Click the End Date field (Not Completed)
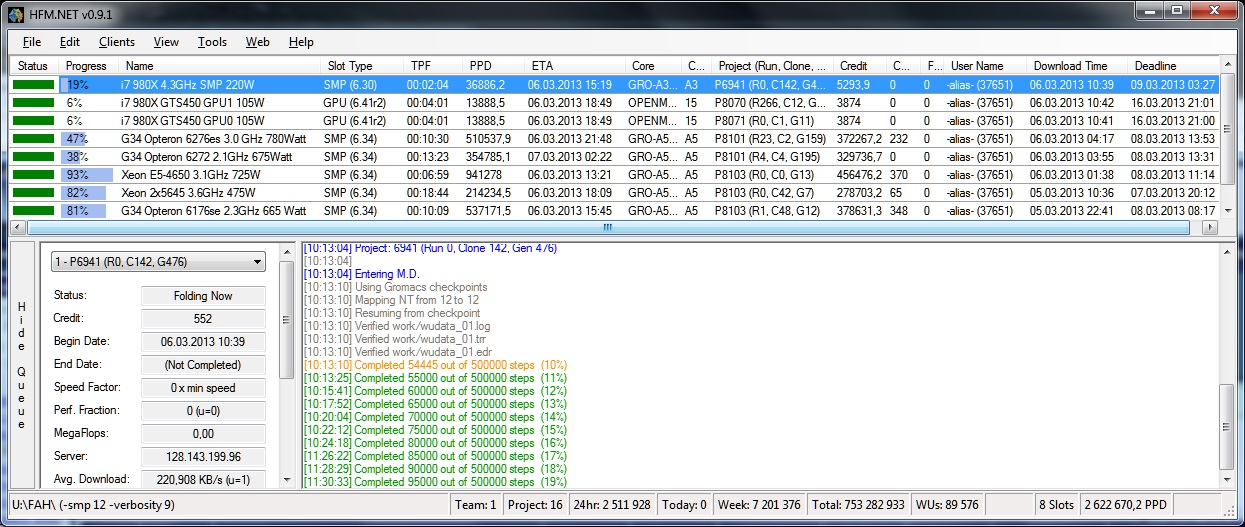The height and width of the screenshot is (527, 1245). coord(204,365)
